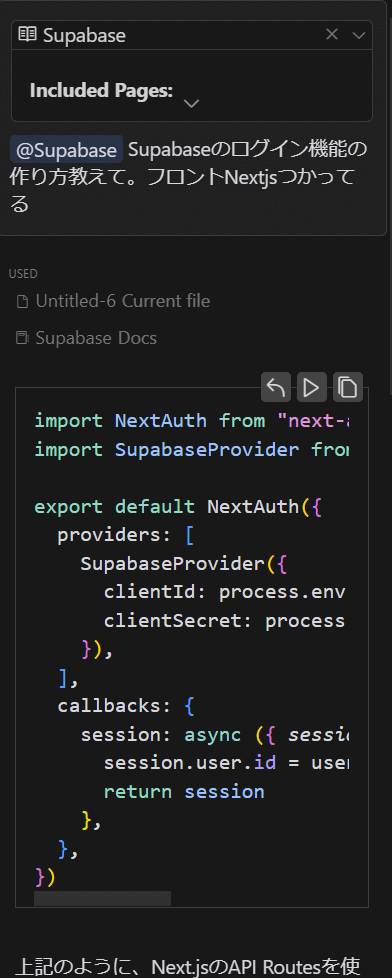Click the Supabase header title text
The height and width of the screenshot is (978, 392).
click(x=84, y=36)
